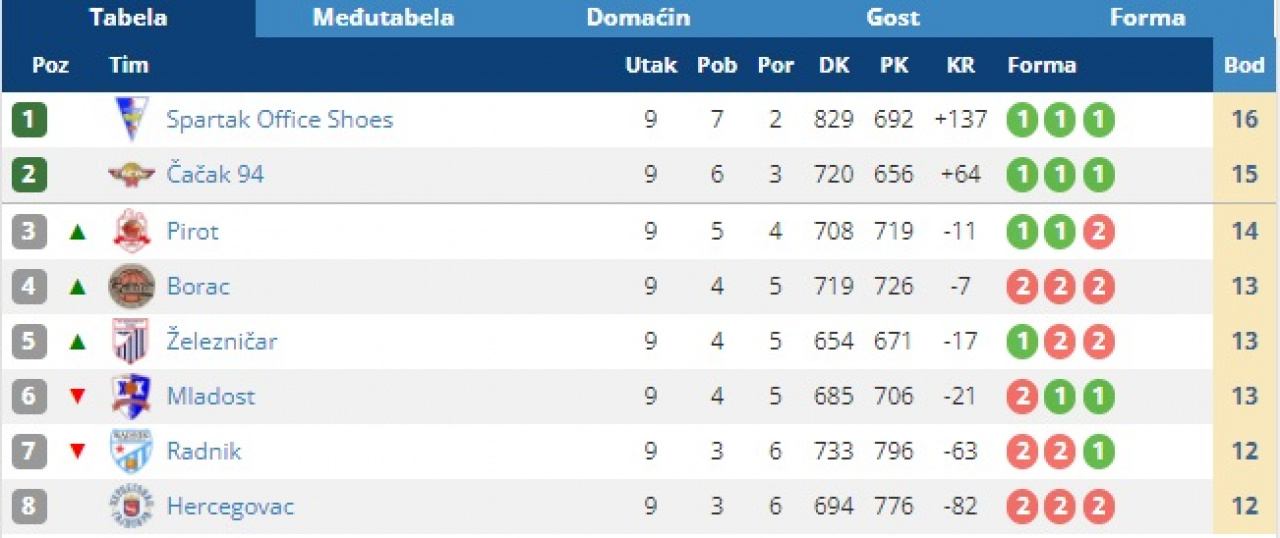Select the Gost tab
The width and height of the screenshot is (1280, 538).
point(893,18)
